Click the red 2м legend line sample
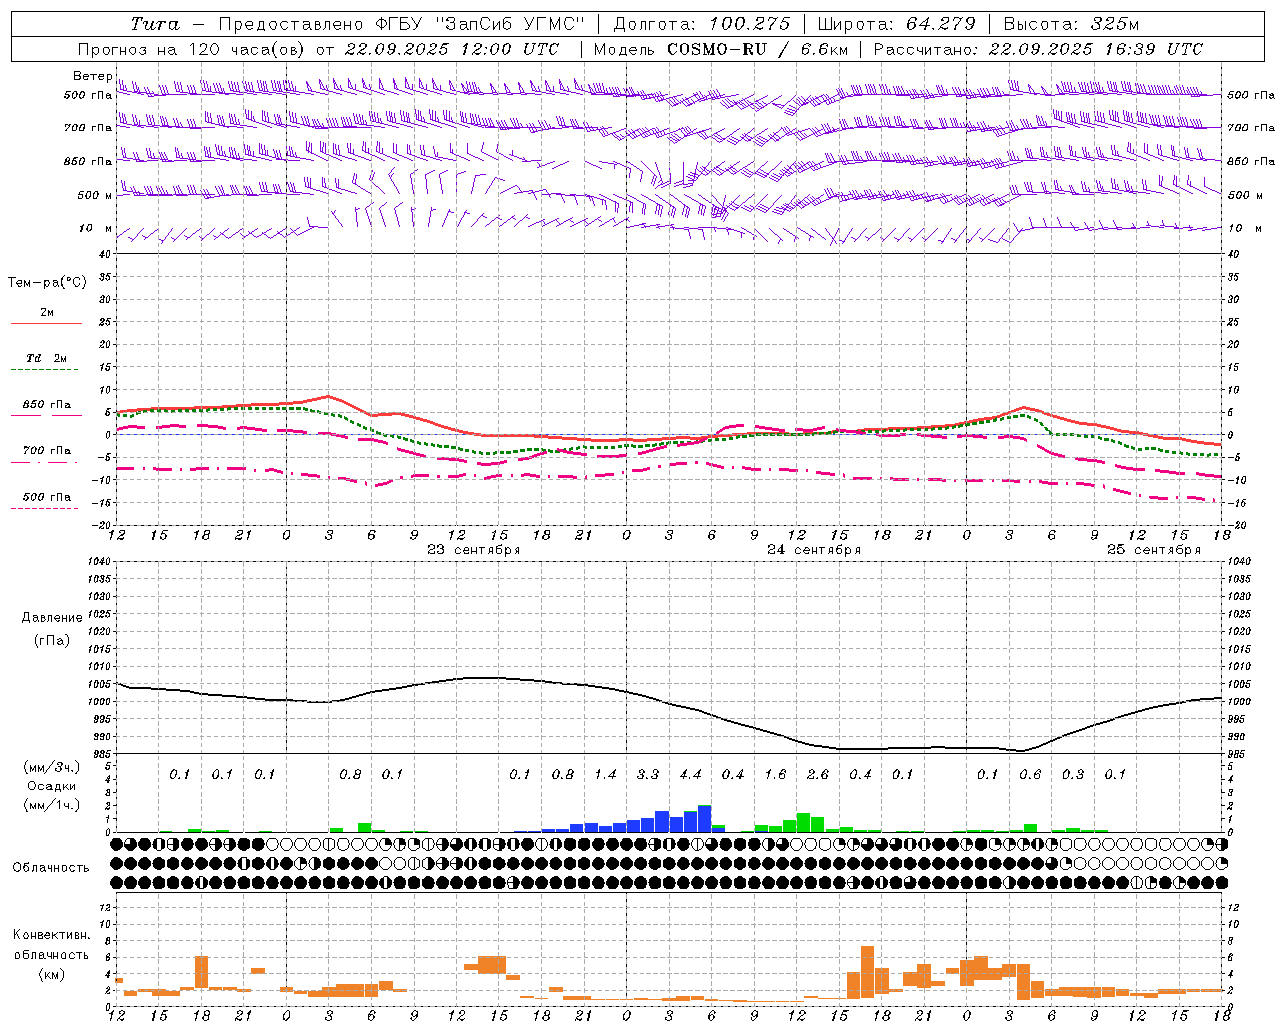This screenshot has width=1280, height=1024. click(x=46, y=324)
